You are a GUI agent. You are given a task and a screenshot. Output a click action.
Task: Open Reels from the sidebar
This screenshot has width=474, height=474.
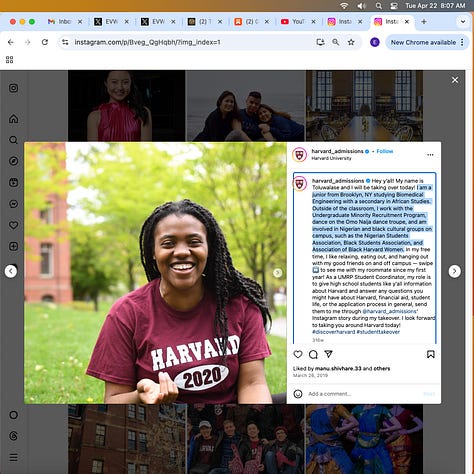click(x=13, y=182)
